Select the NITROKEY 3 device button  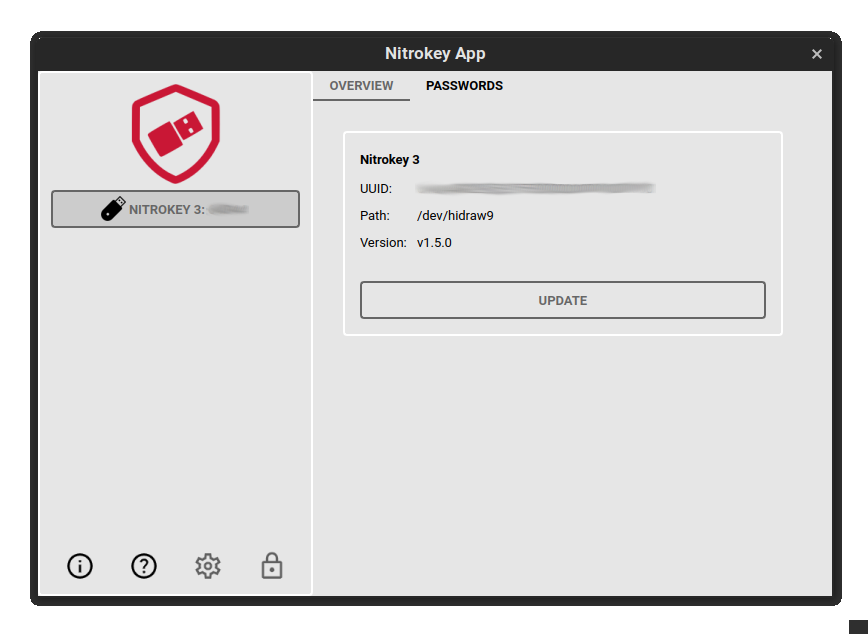(175, 209)
